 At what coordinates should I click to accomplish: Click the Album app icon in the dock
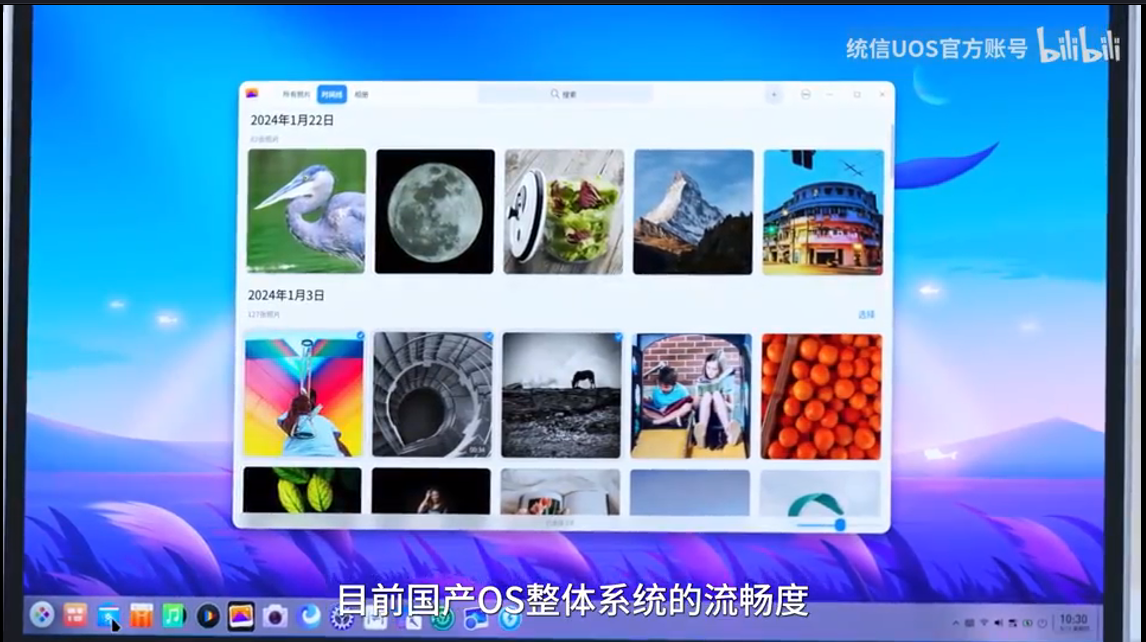pos(240,616)
